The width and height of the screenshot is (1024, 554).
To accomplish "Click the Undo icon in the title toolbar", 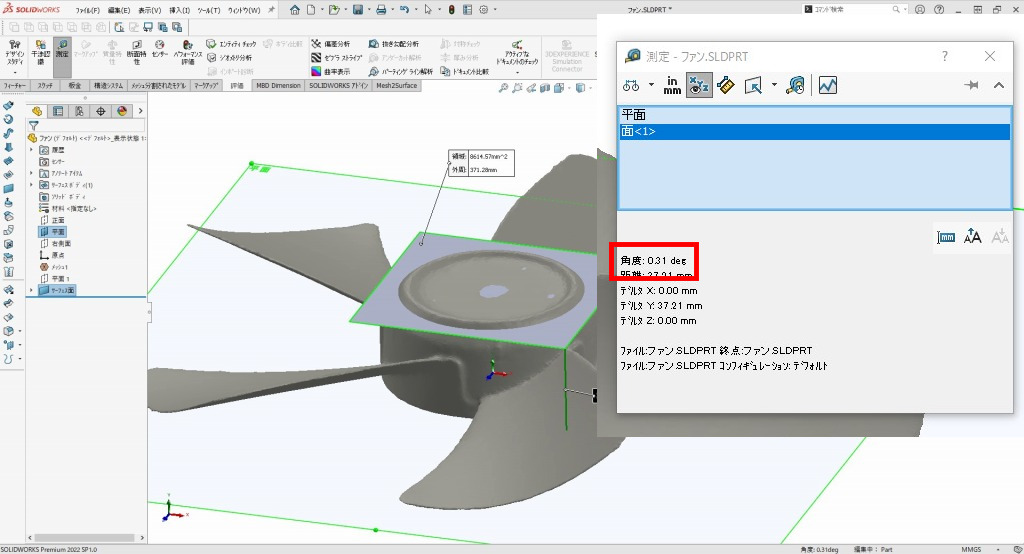I will click(x=404, y=10).
